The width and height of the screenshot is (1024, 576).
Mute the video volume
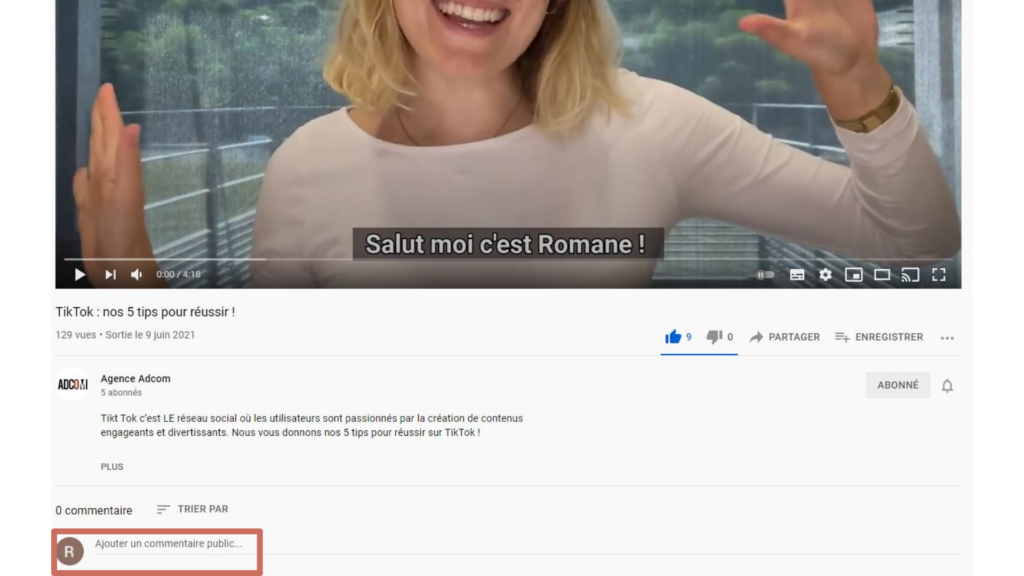pyautogui.click(x=136, y=274)
